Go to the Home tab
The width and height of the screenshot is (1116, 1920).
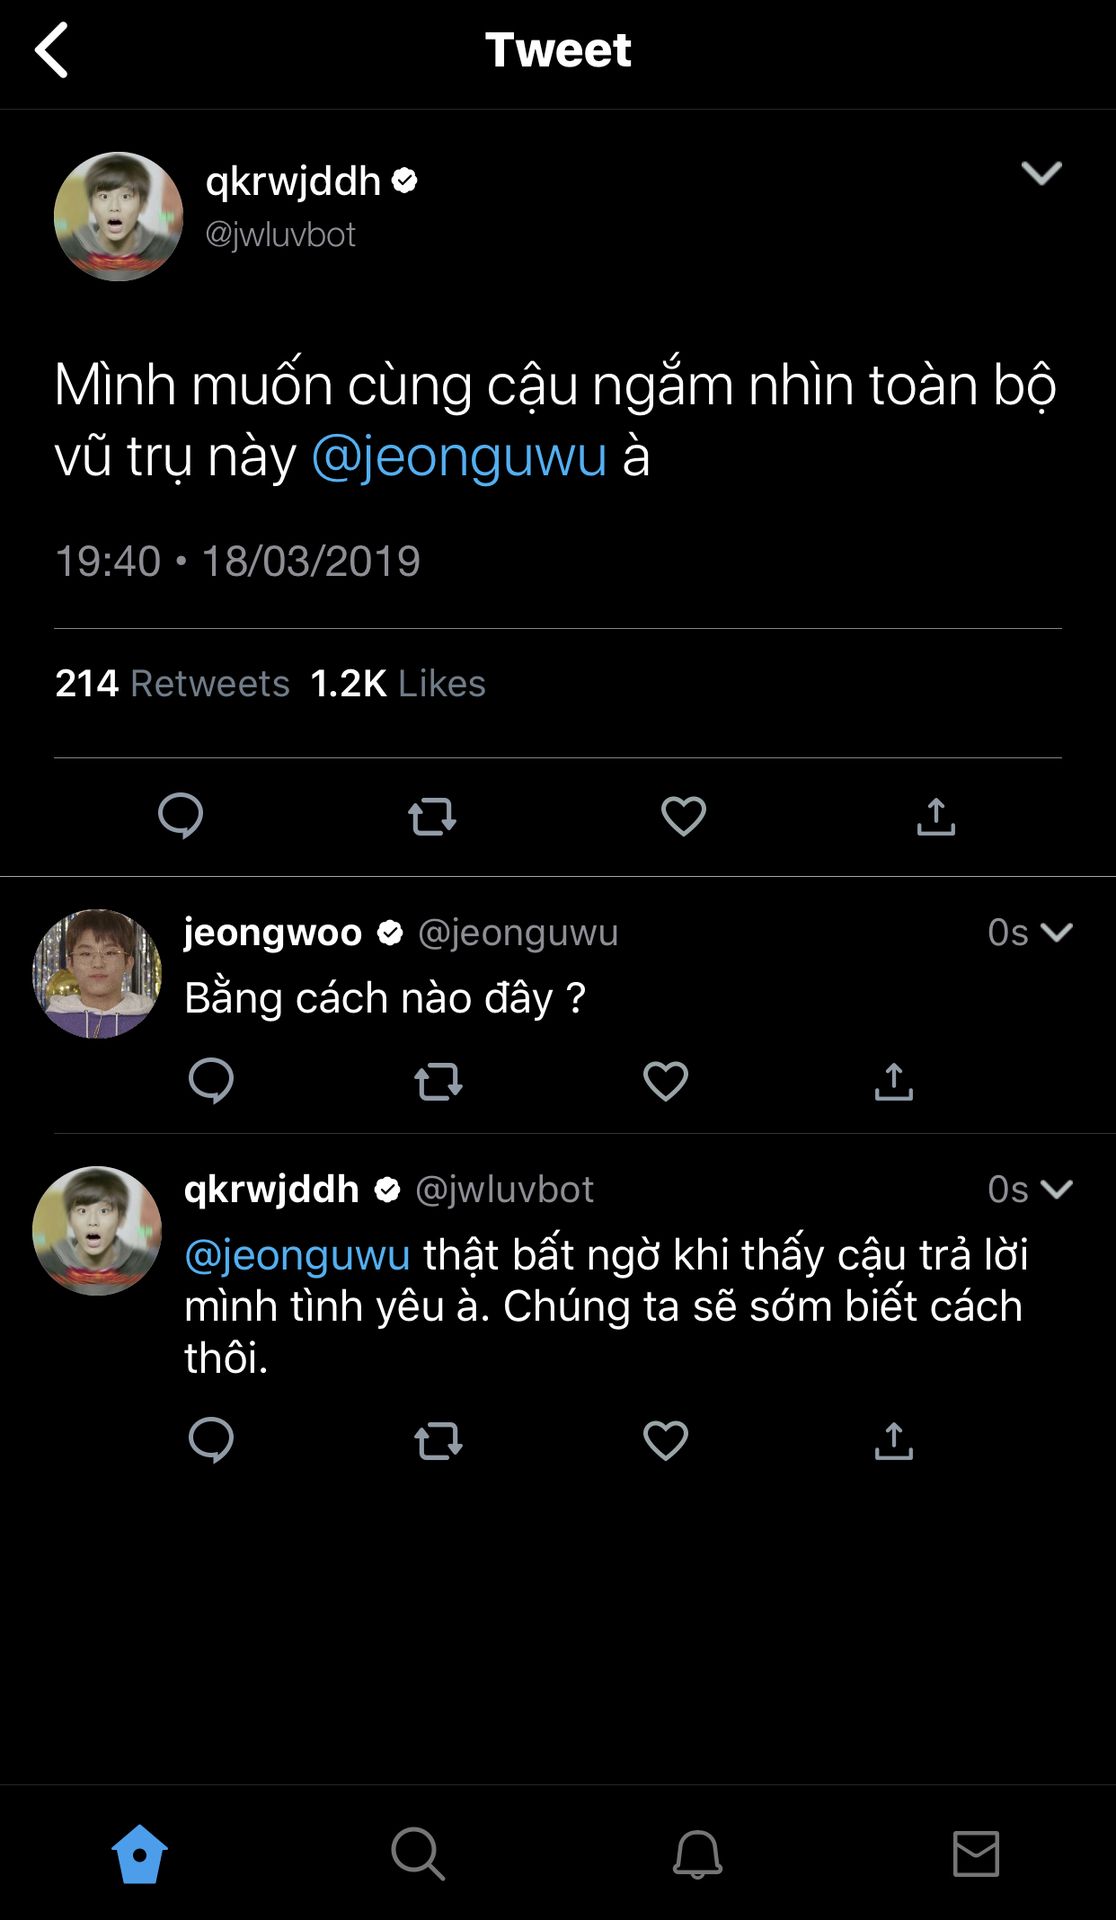(x=139, y=1854)
